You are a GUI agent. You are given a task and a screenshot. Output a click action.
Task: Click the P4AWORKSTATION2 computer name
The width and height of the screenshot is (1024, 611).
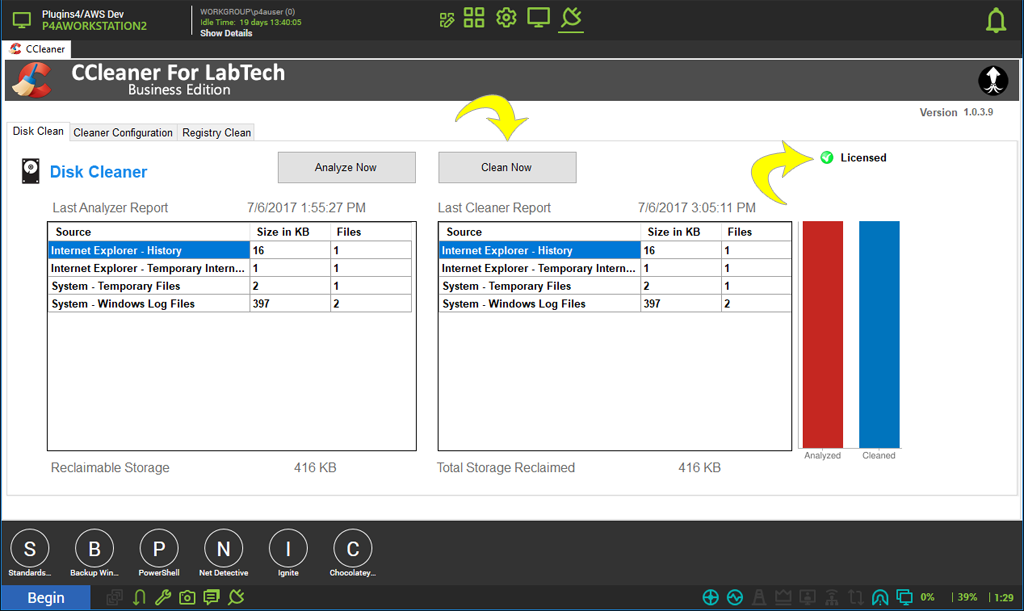tap(94, 26)
